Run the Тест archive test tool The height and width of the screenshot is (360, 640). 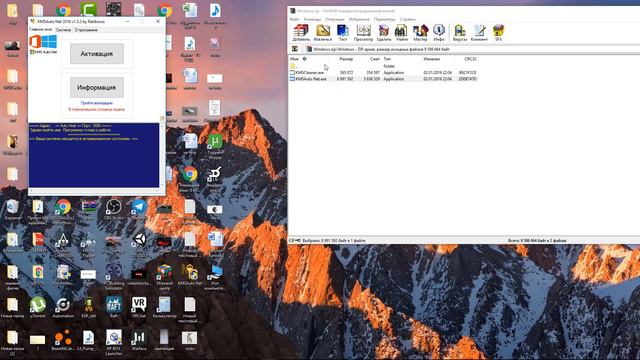click(x=342, y=33)
